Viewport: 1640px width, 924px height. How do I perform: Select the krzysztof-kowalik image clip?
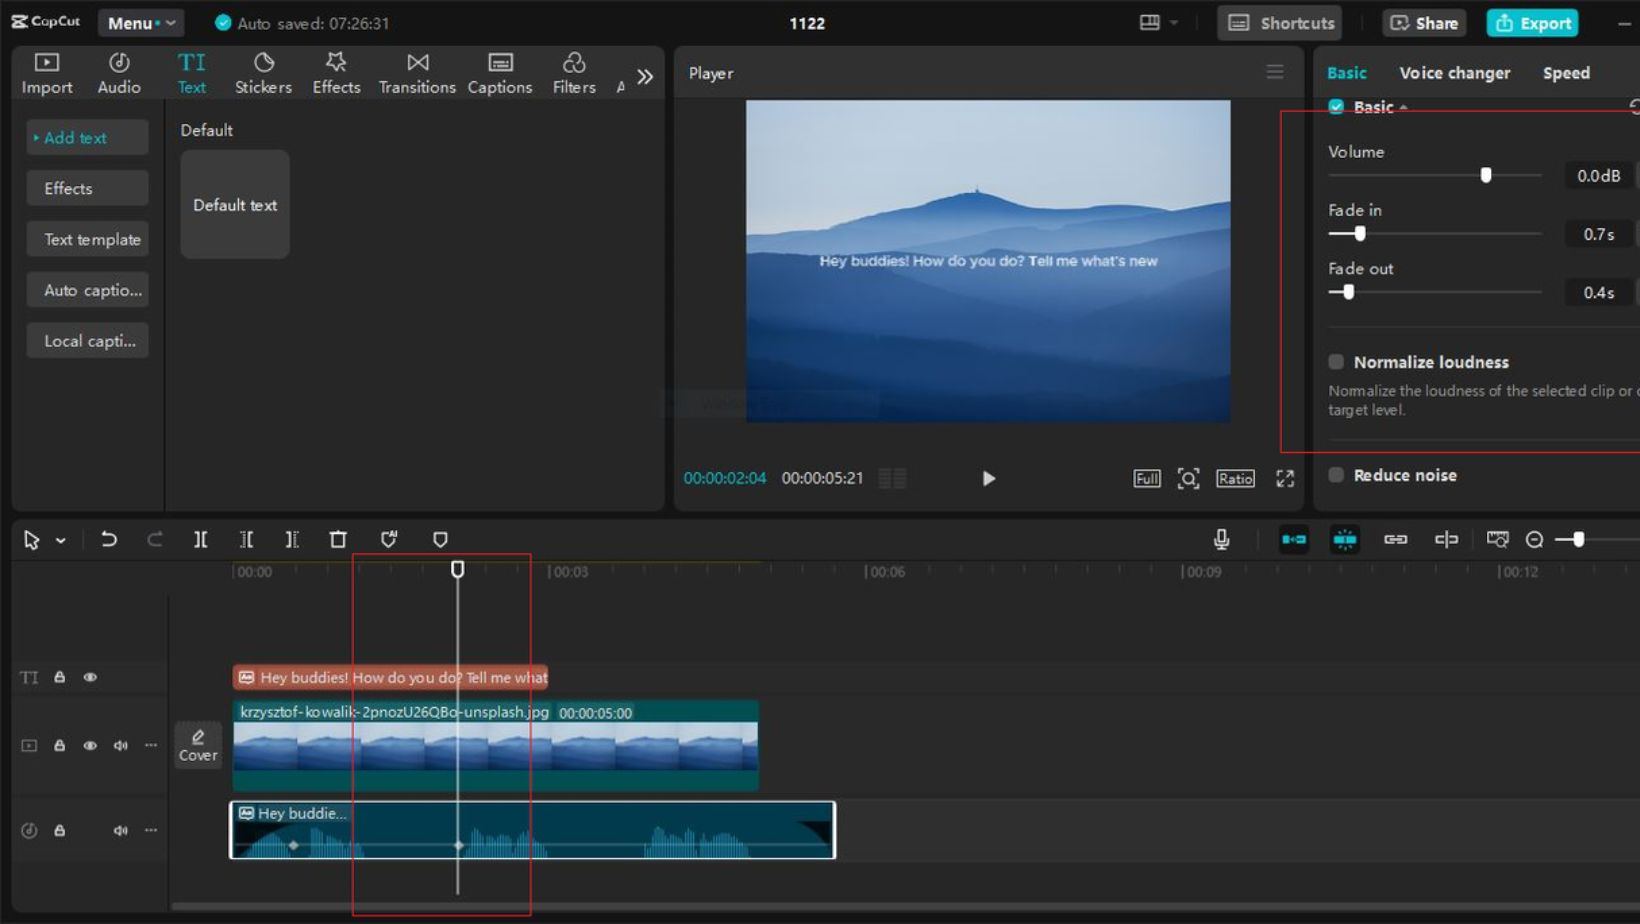[x=495, y=746]
